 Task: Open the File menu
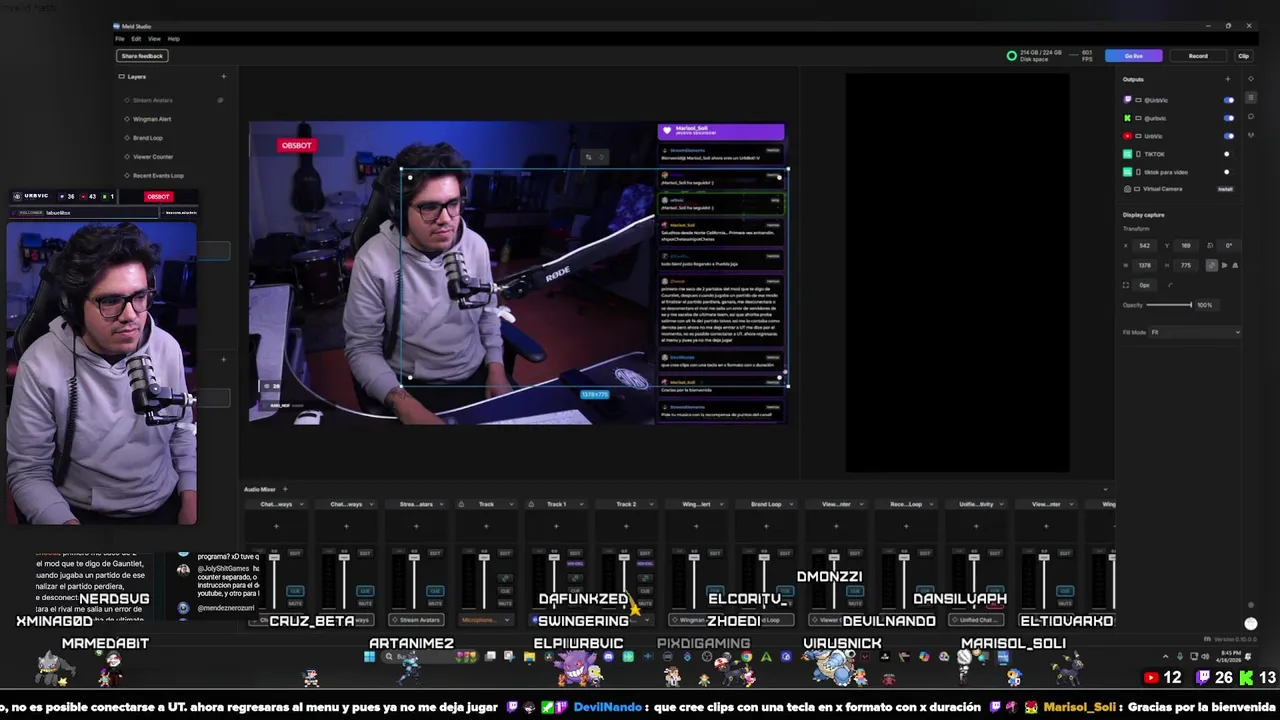120,38
